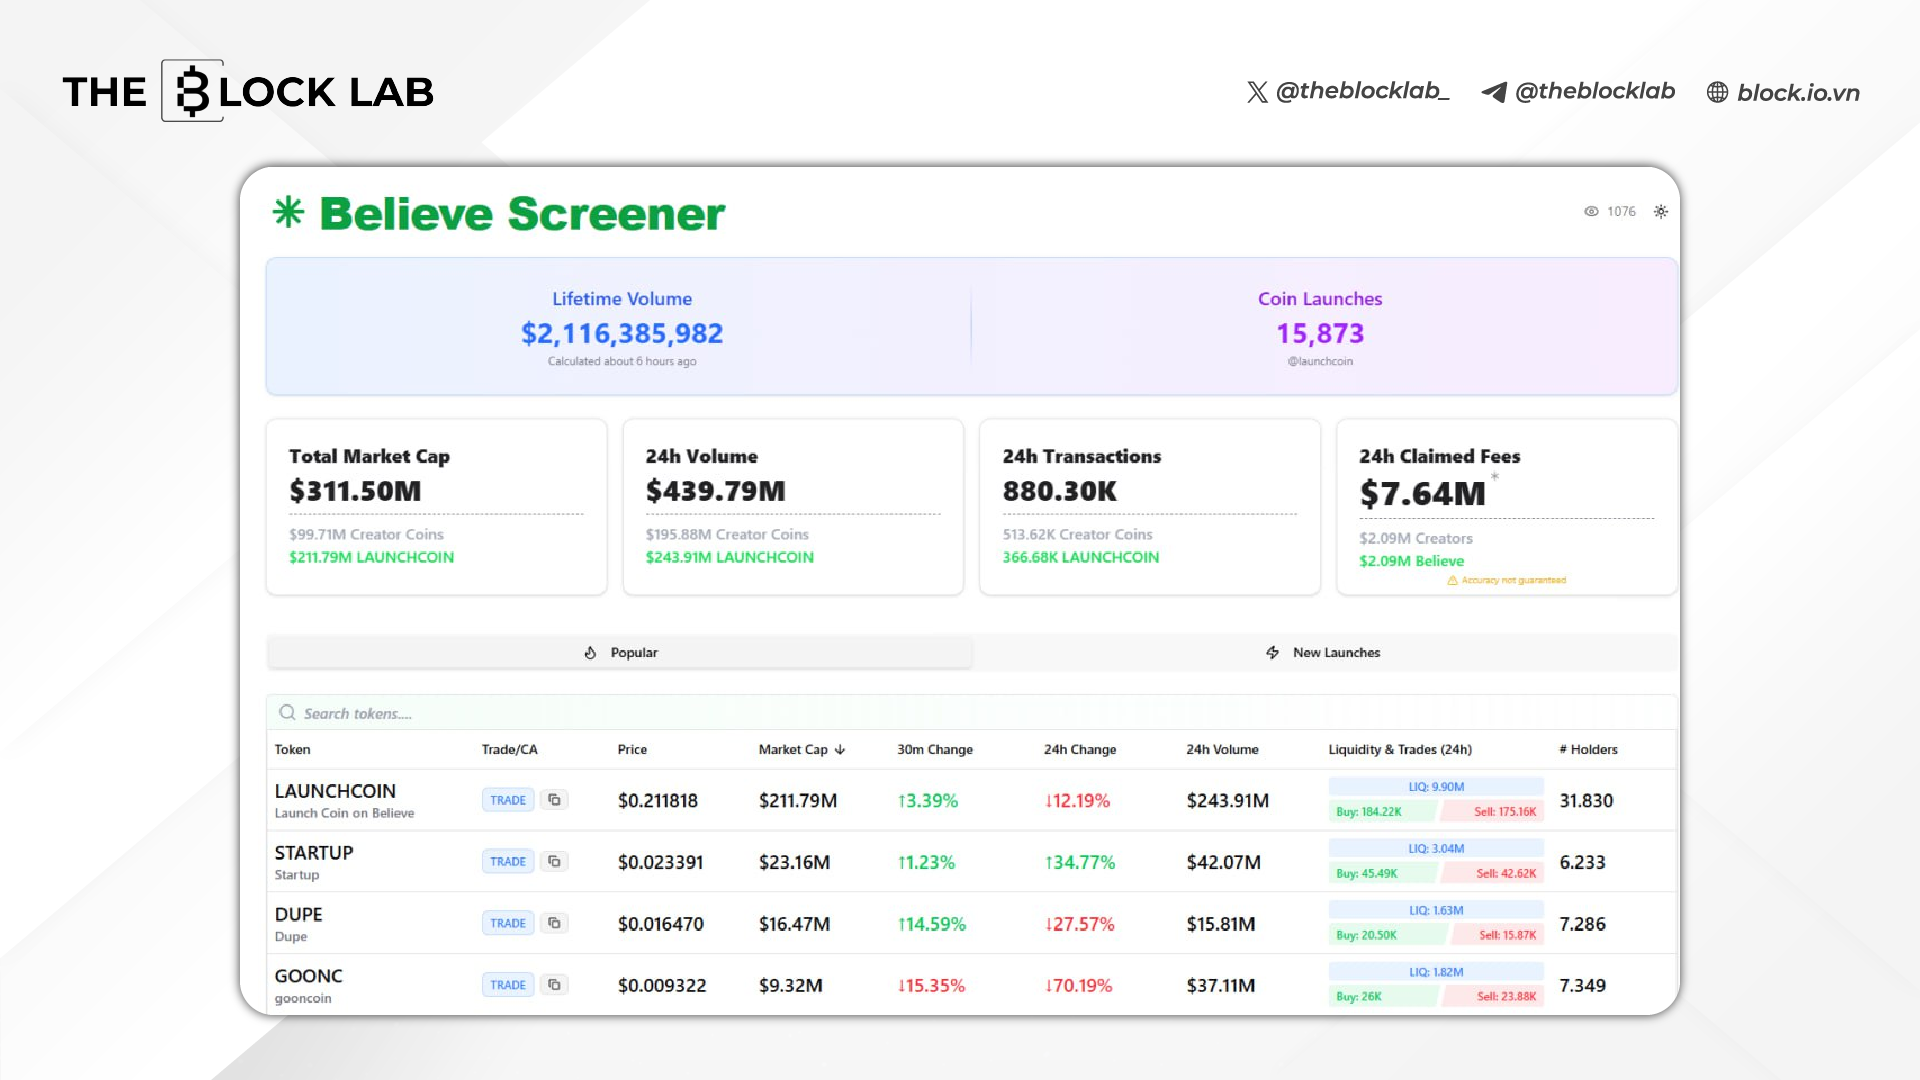The width and height of the screenshot is (1920, 1080).
Task: Click $2.09M Believe fees text
Action: point(1411,561)
